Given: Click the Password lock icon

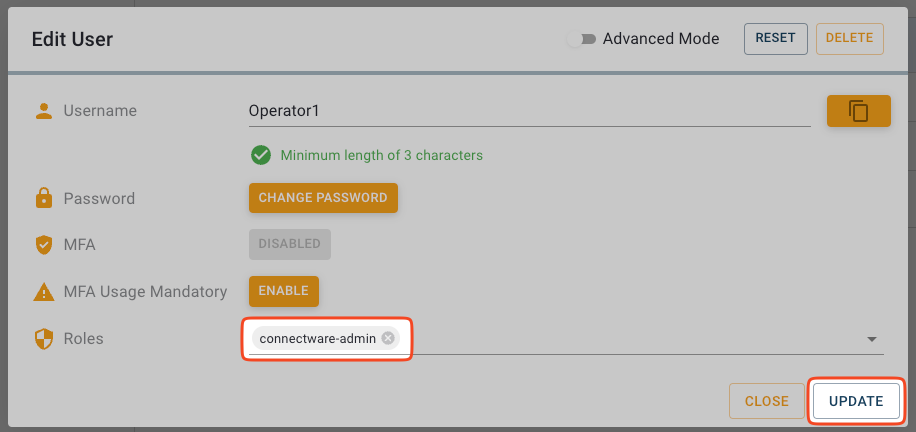Looking at the screenshot, I should click(x=43, y=198).
